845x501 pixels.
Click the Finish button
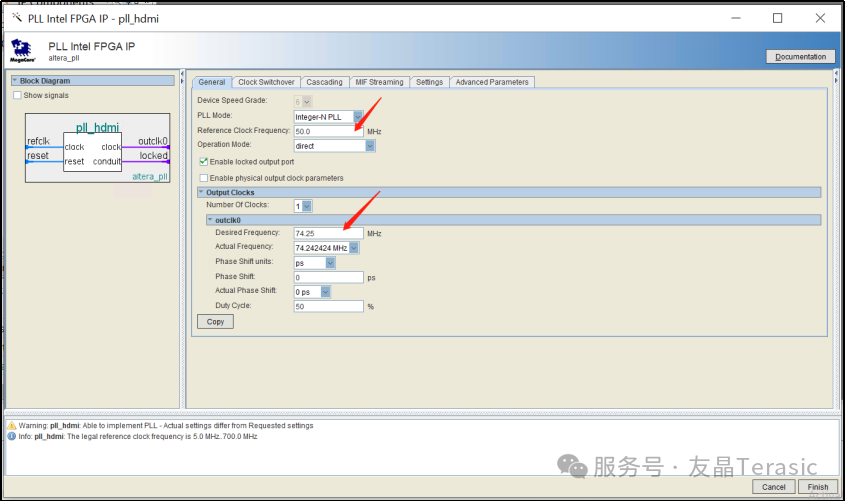pos(818,486)
